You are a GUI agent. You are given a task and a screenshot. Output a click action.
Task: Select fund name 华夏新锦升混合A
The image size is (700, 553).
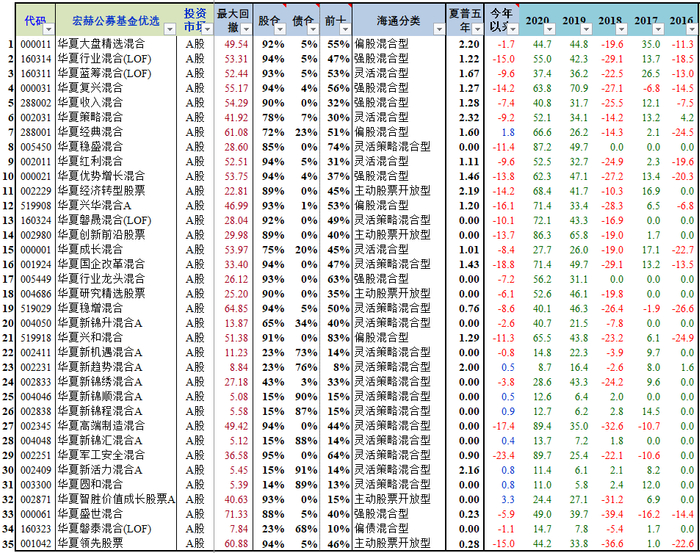(x=100, y=323)
